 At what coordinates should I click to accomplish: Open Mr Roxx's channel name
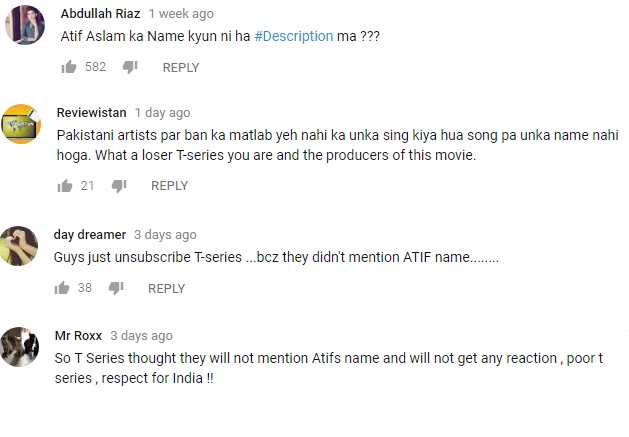[x=78, y=335]
